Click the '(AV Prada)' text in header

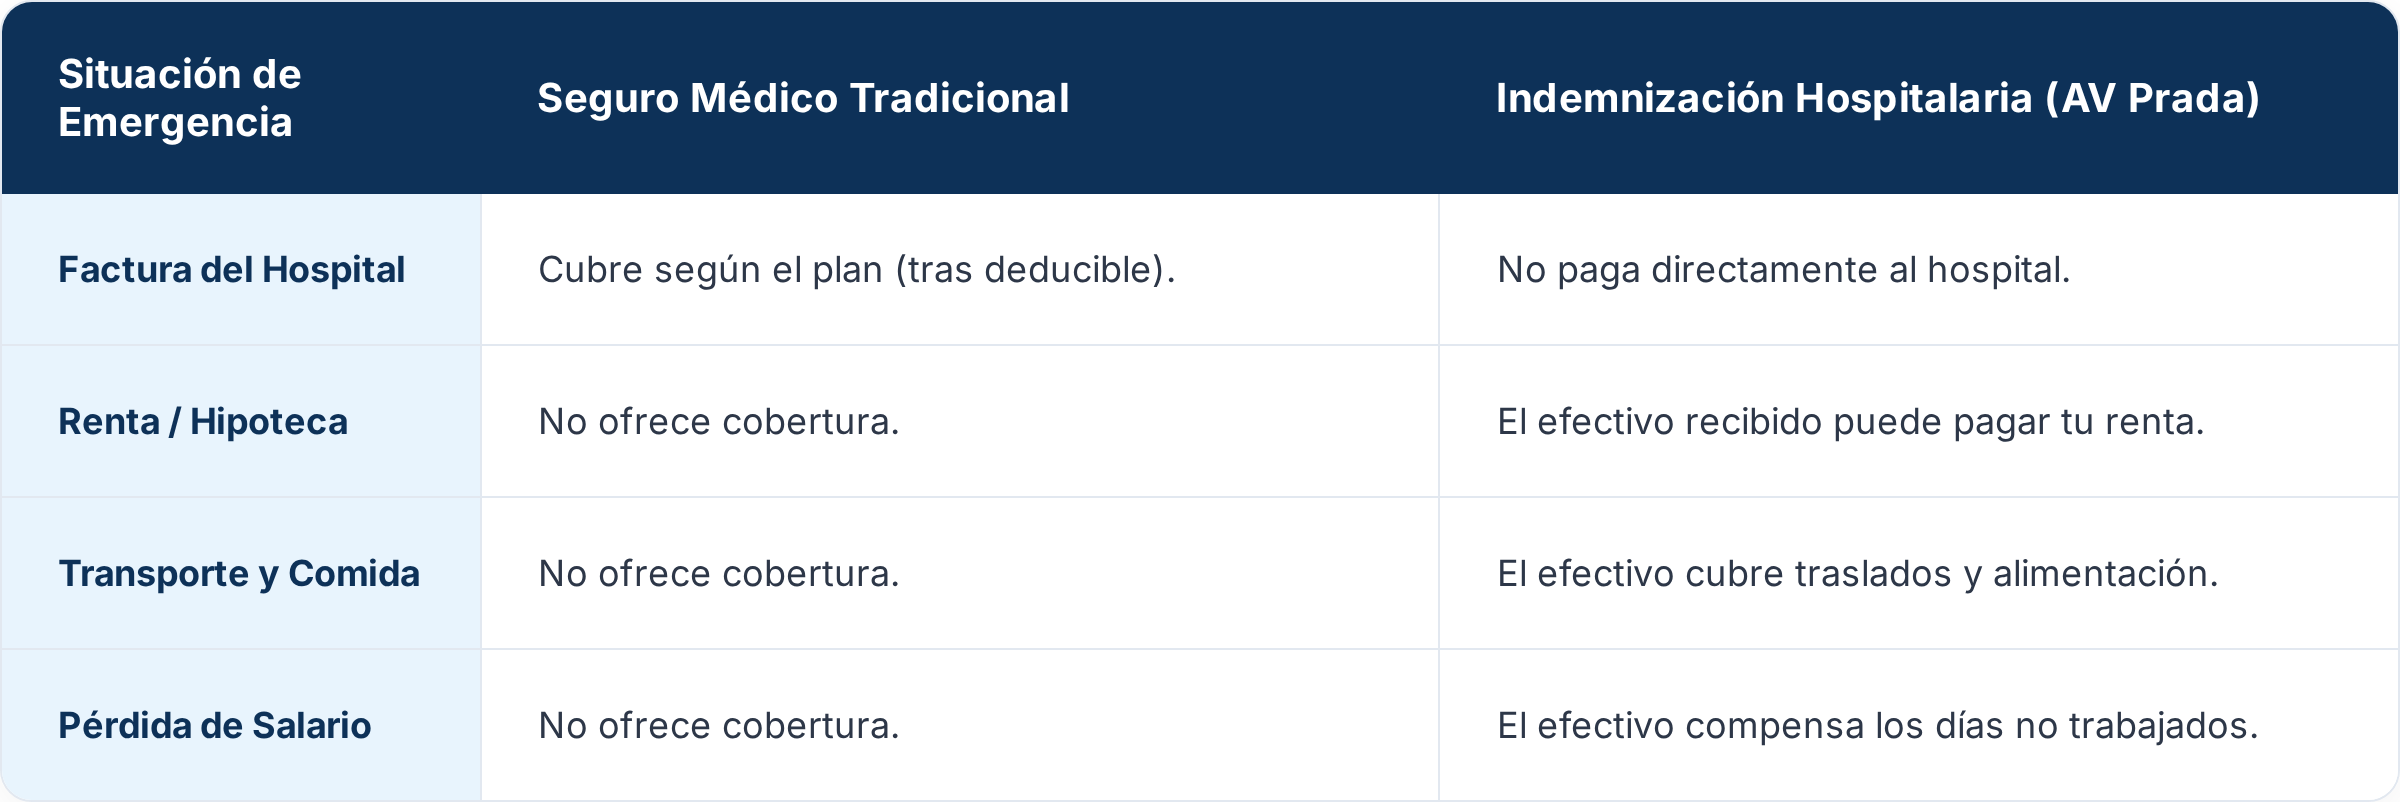(x=2153, y=98)
